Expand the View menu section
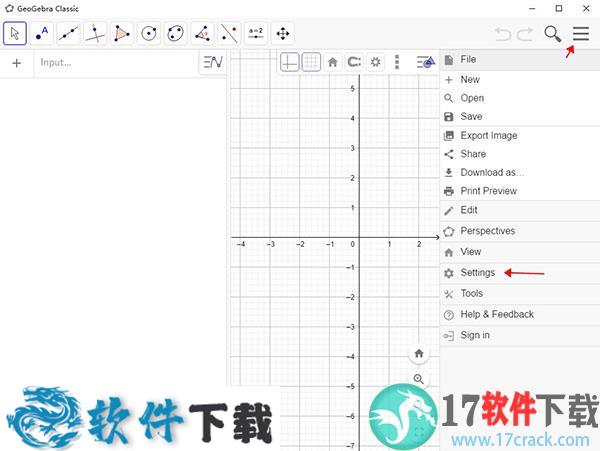The height and width of the screenshot is (451, 600). tap(520, 252)
